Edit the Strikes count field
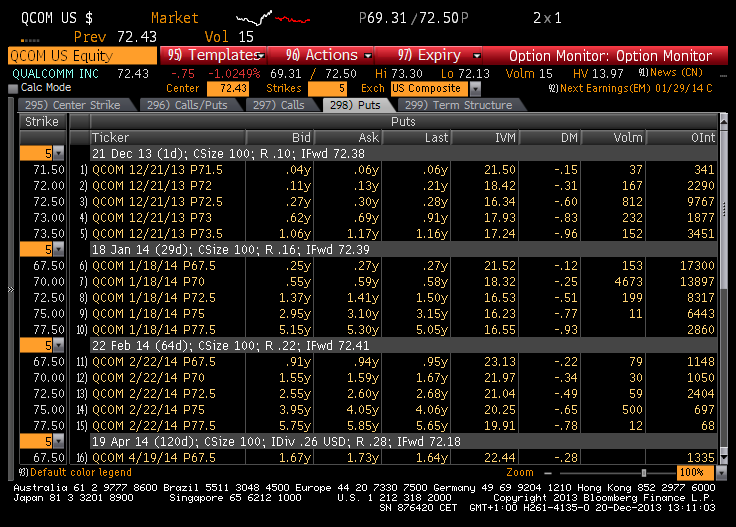 [327, 89]
